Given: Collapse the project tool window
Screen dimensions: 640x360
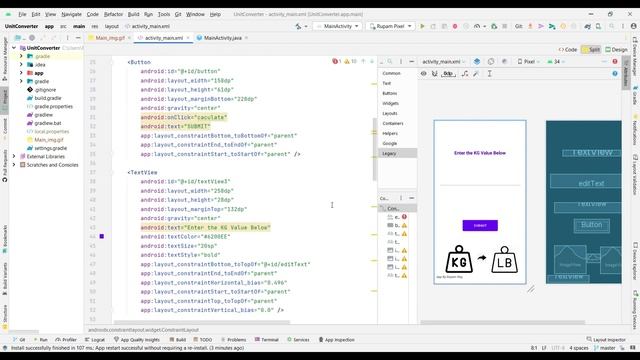Looking at the screenshot, I should (x=78, y=38).
